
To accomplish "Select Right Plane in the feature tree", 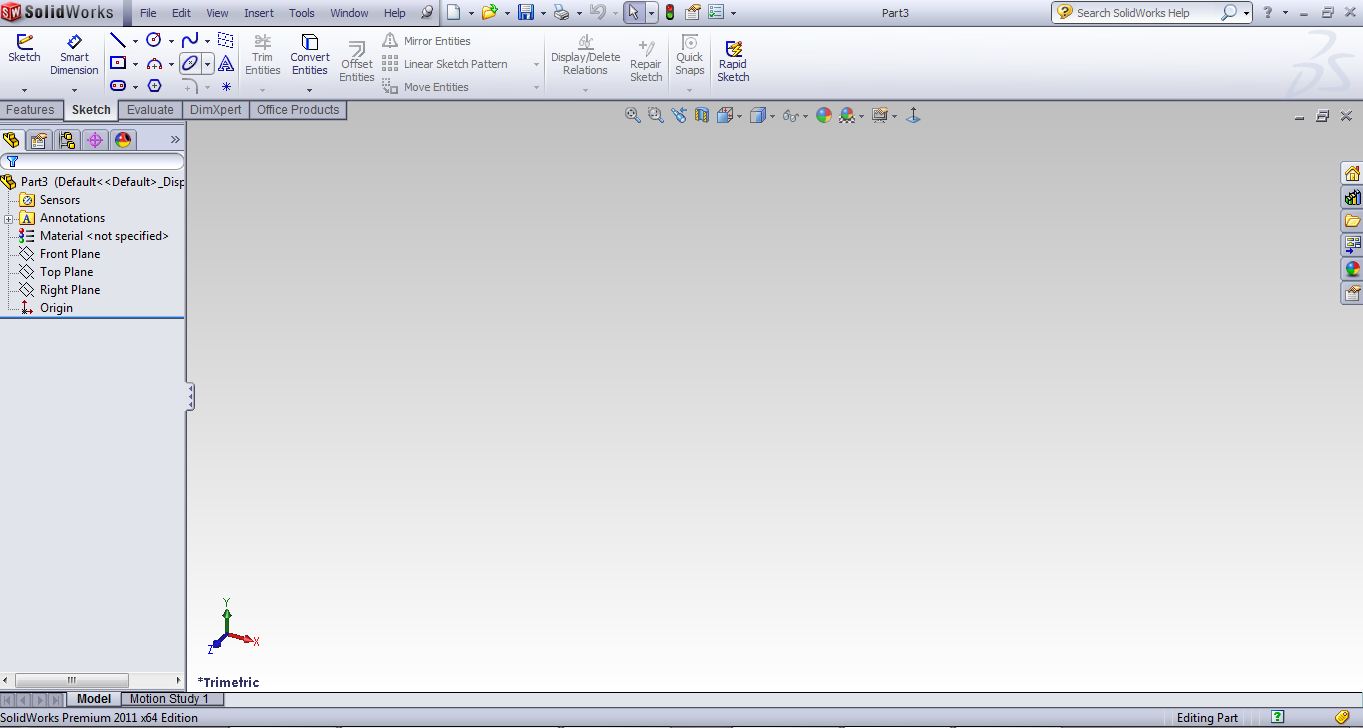I will click(69, 290).
